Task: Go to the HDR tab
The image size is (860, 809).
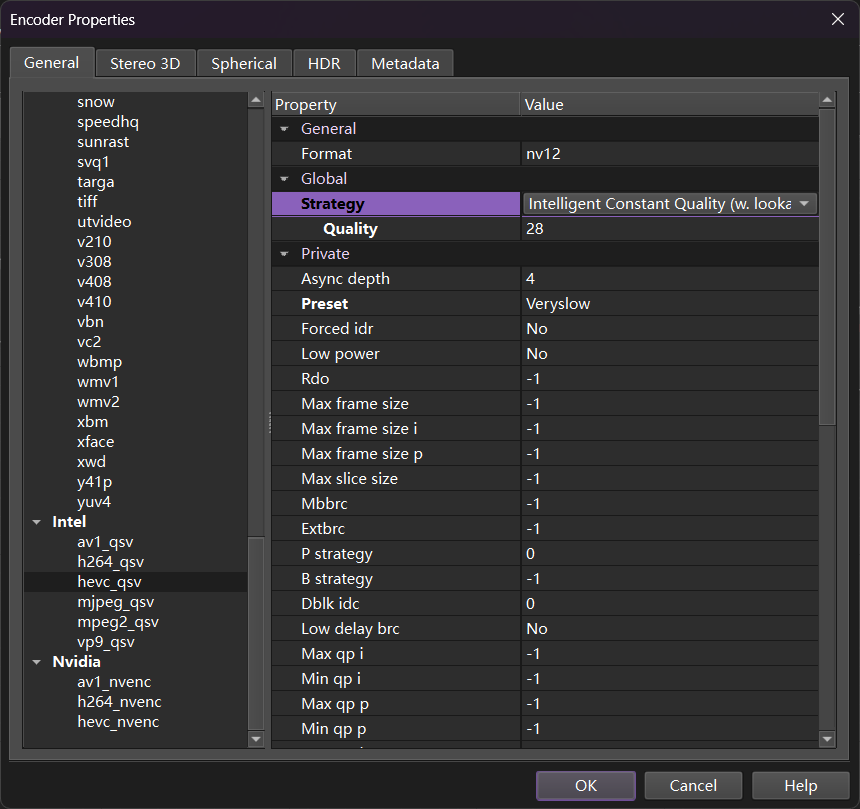Action: tap(324, 63)
